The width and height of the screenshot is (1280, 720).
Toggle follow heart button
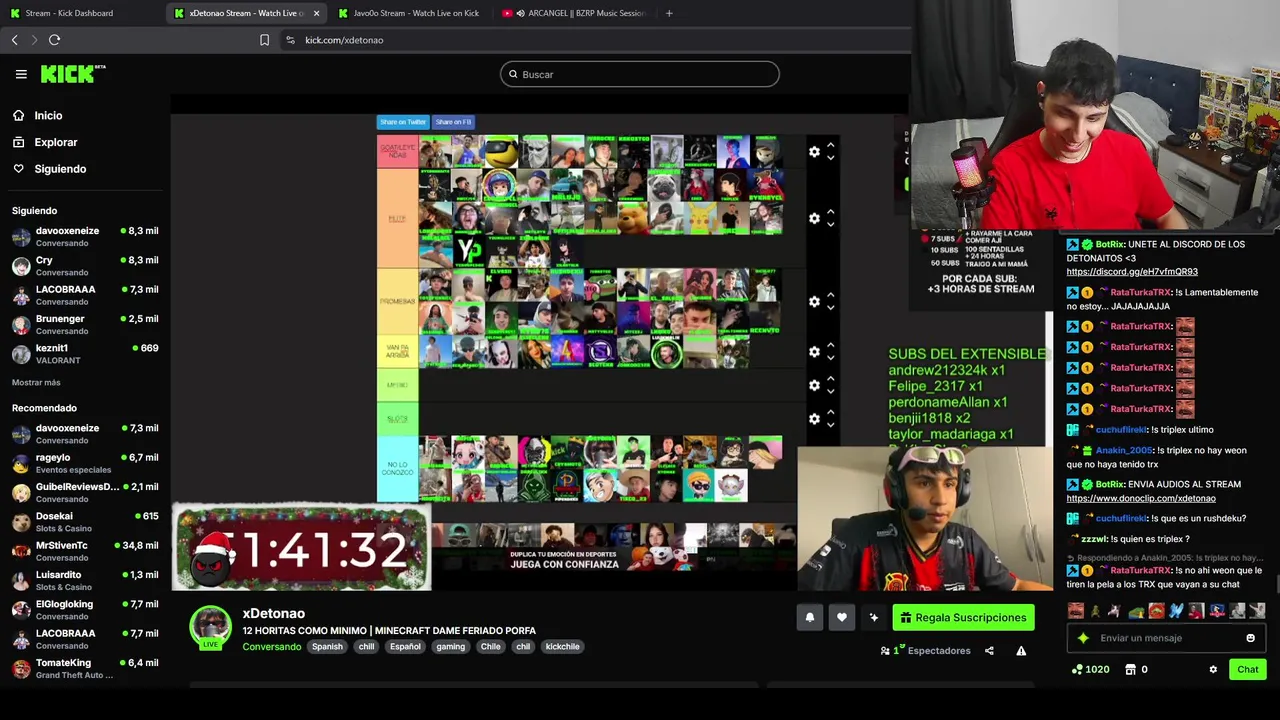coord(842,618)
